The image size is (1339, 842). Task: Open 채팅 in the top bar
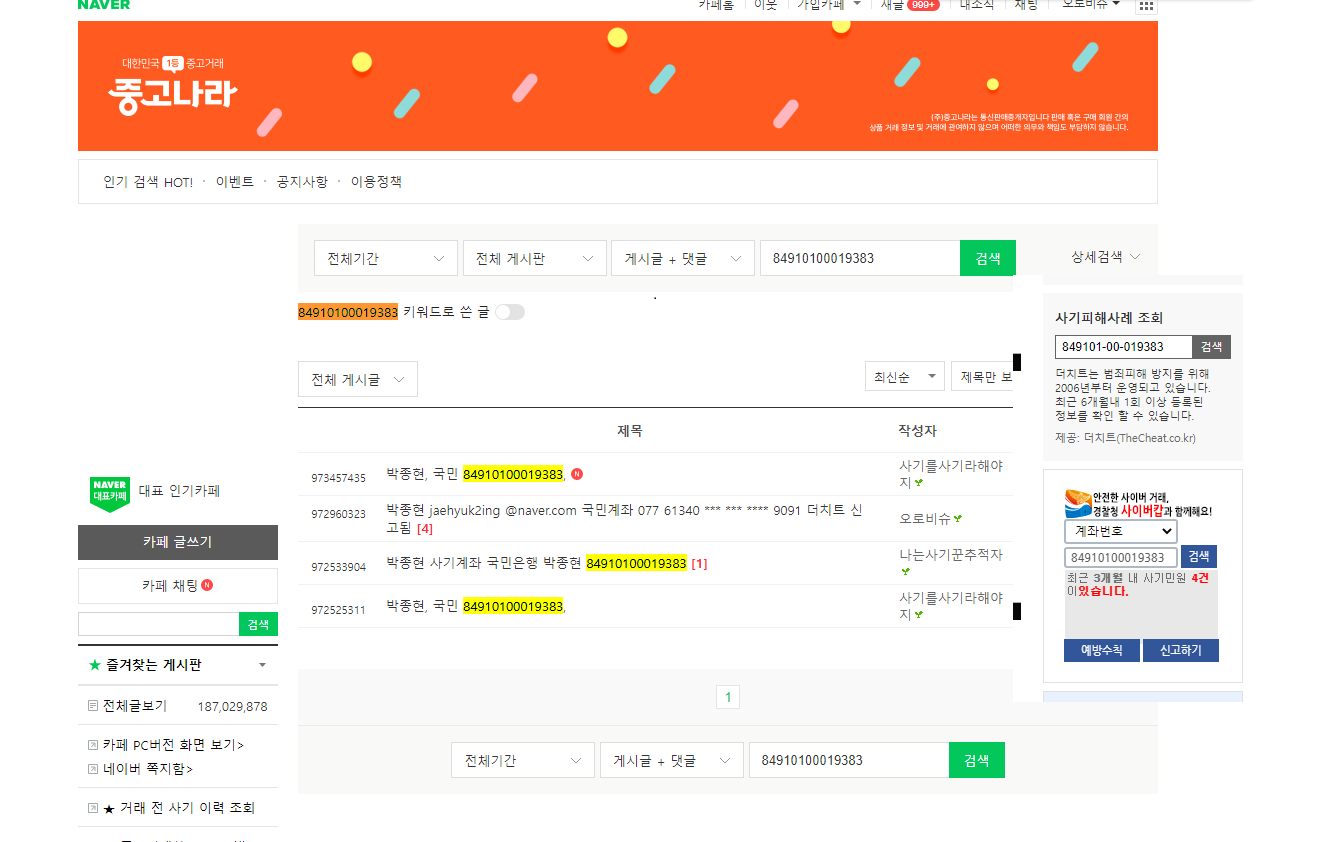coord(1026,4)
